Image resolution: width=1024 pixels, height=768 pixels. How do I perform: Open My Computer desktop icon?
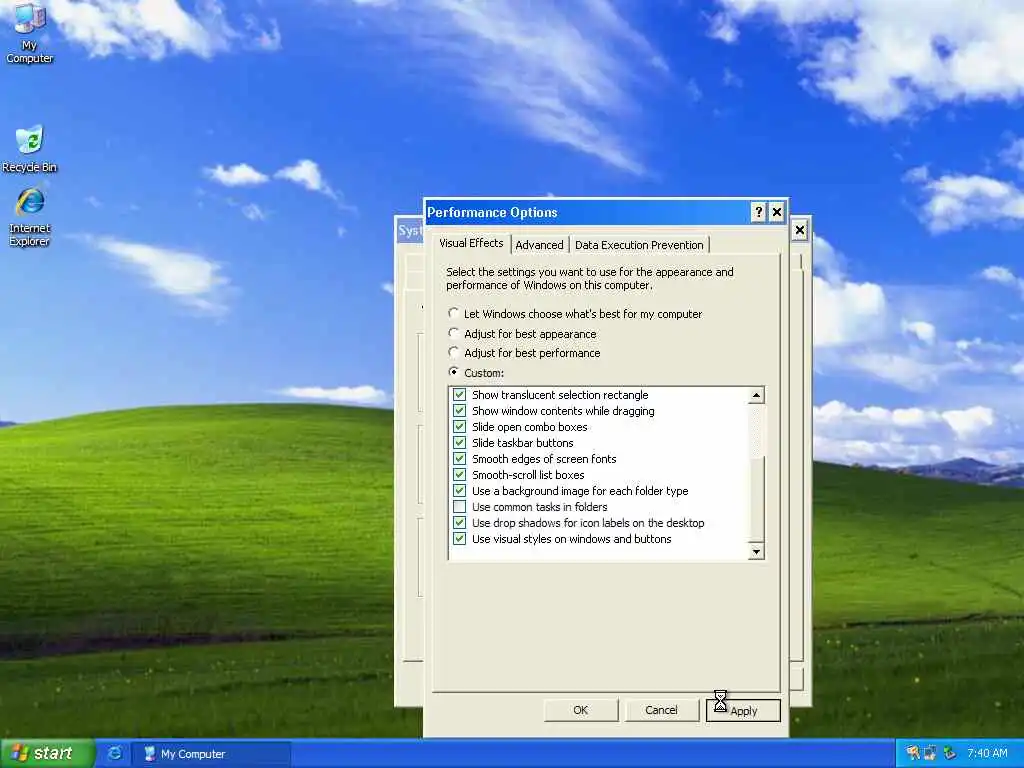pos(29,33)
